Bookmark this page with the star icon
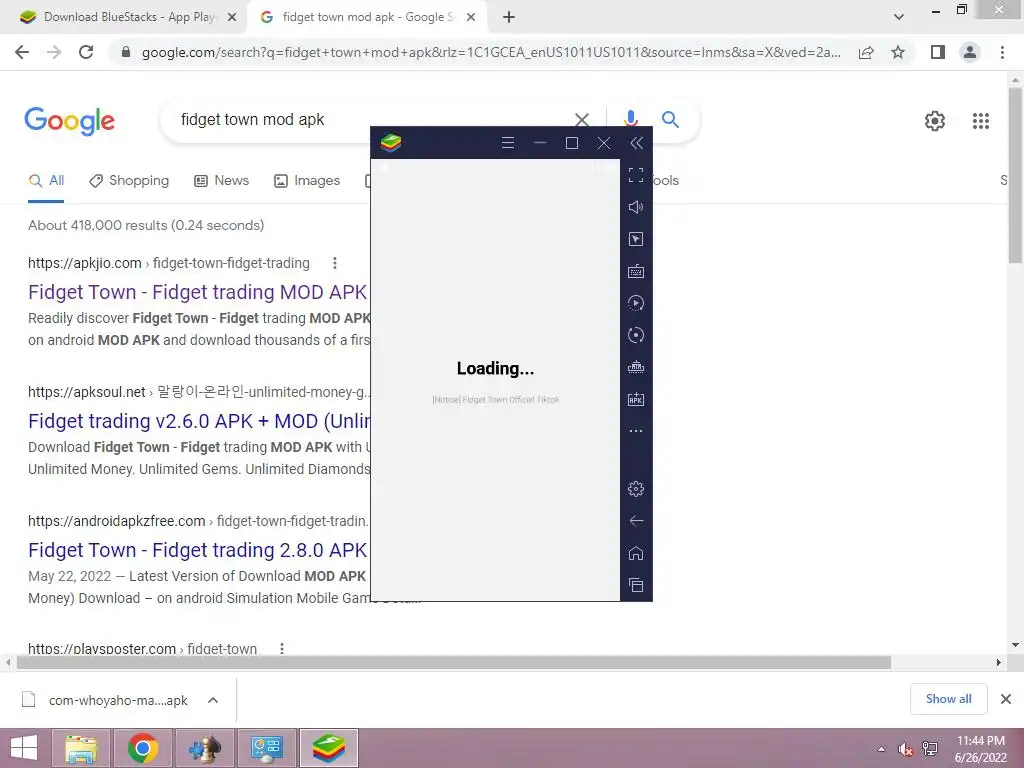 [898, 52]
